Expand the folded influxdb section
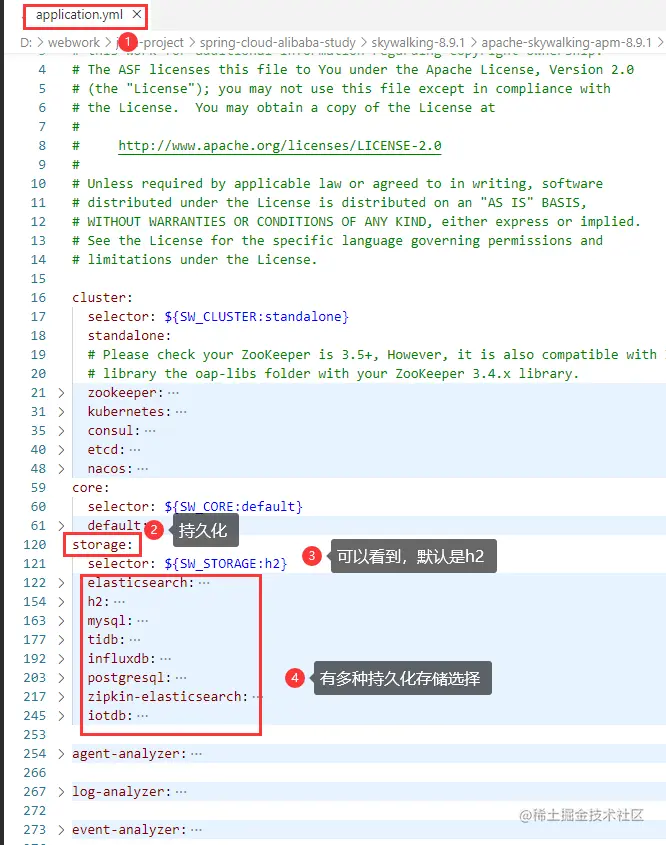Viewport: 666px width, 845px height. (x=61, y=659)
